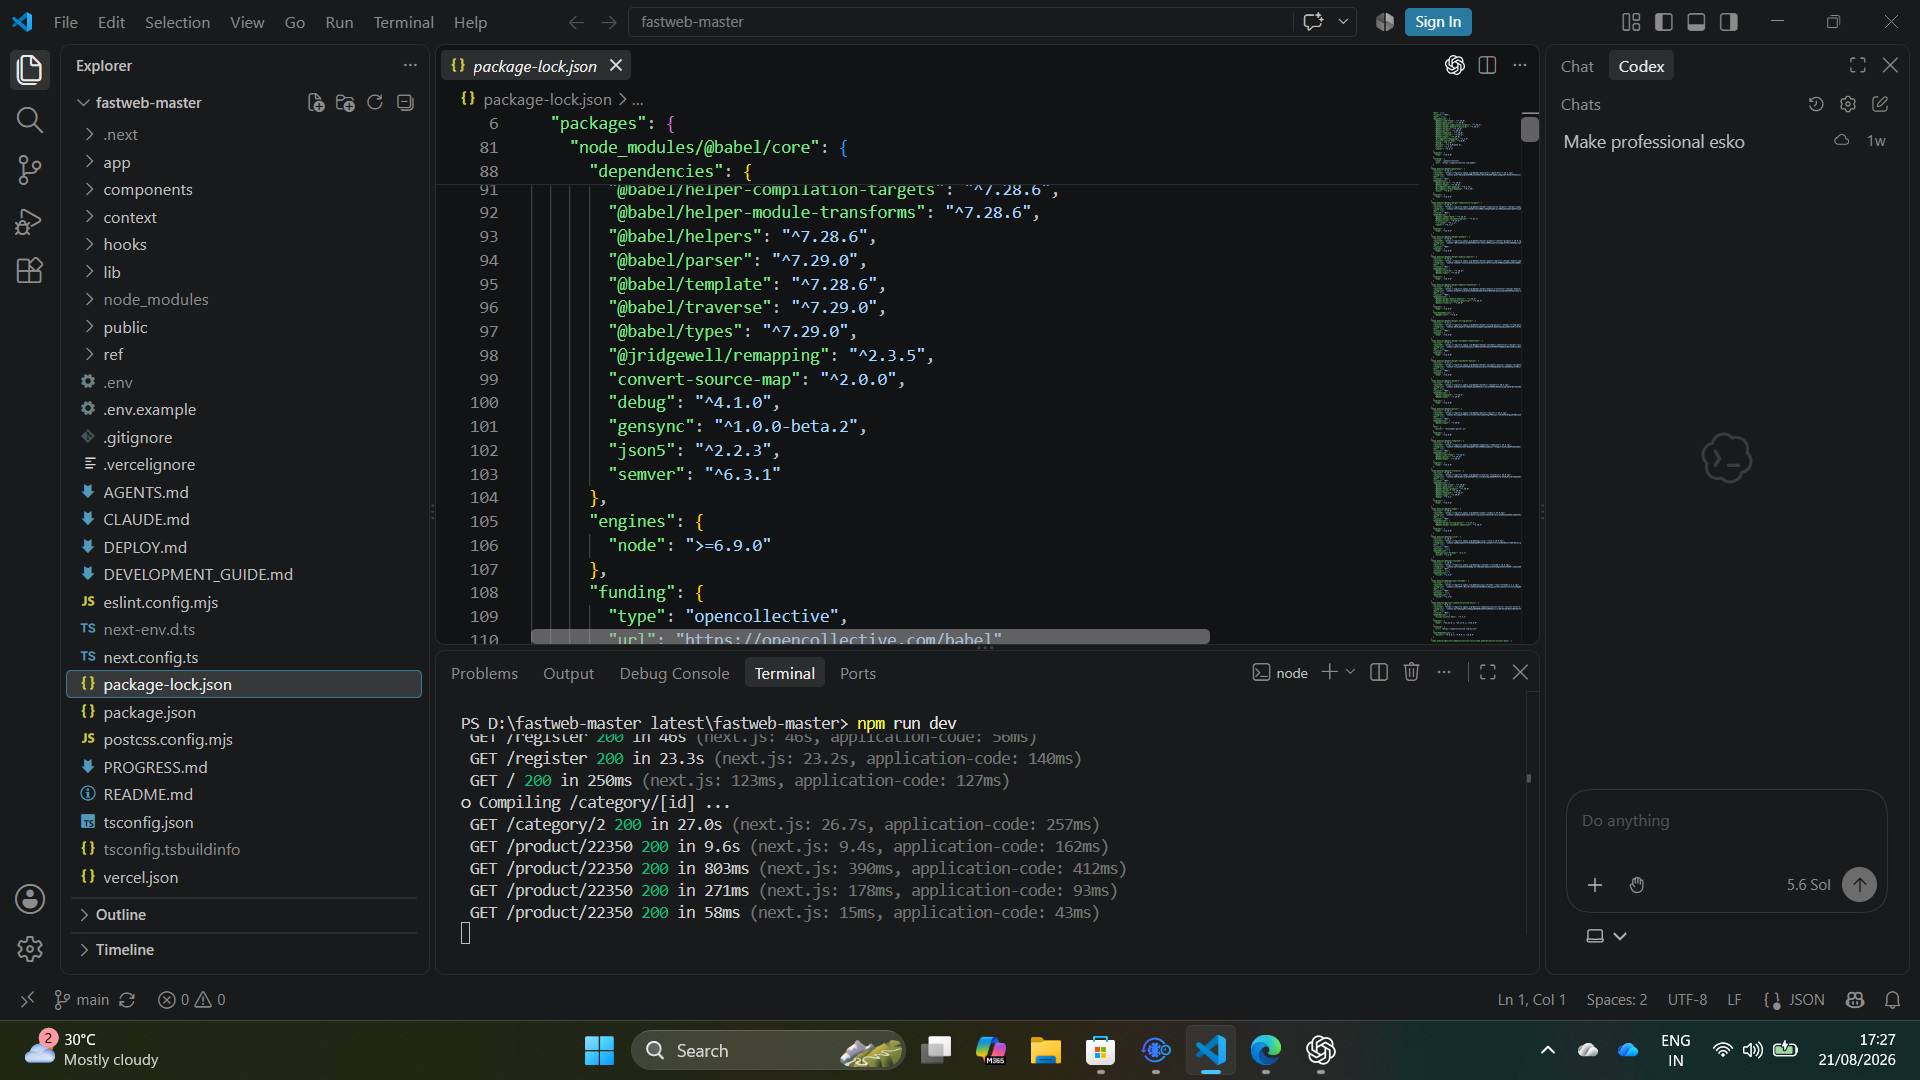Collapse all folders in Explorer

405,102
